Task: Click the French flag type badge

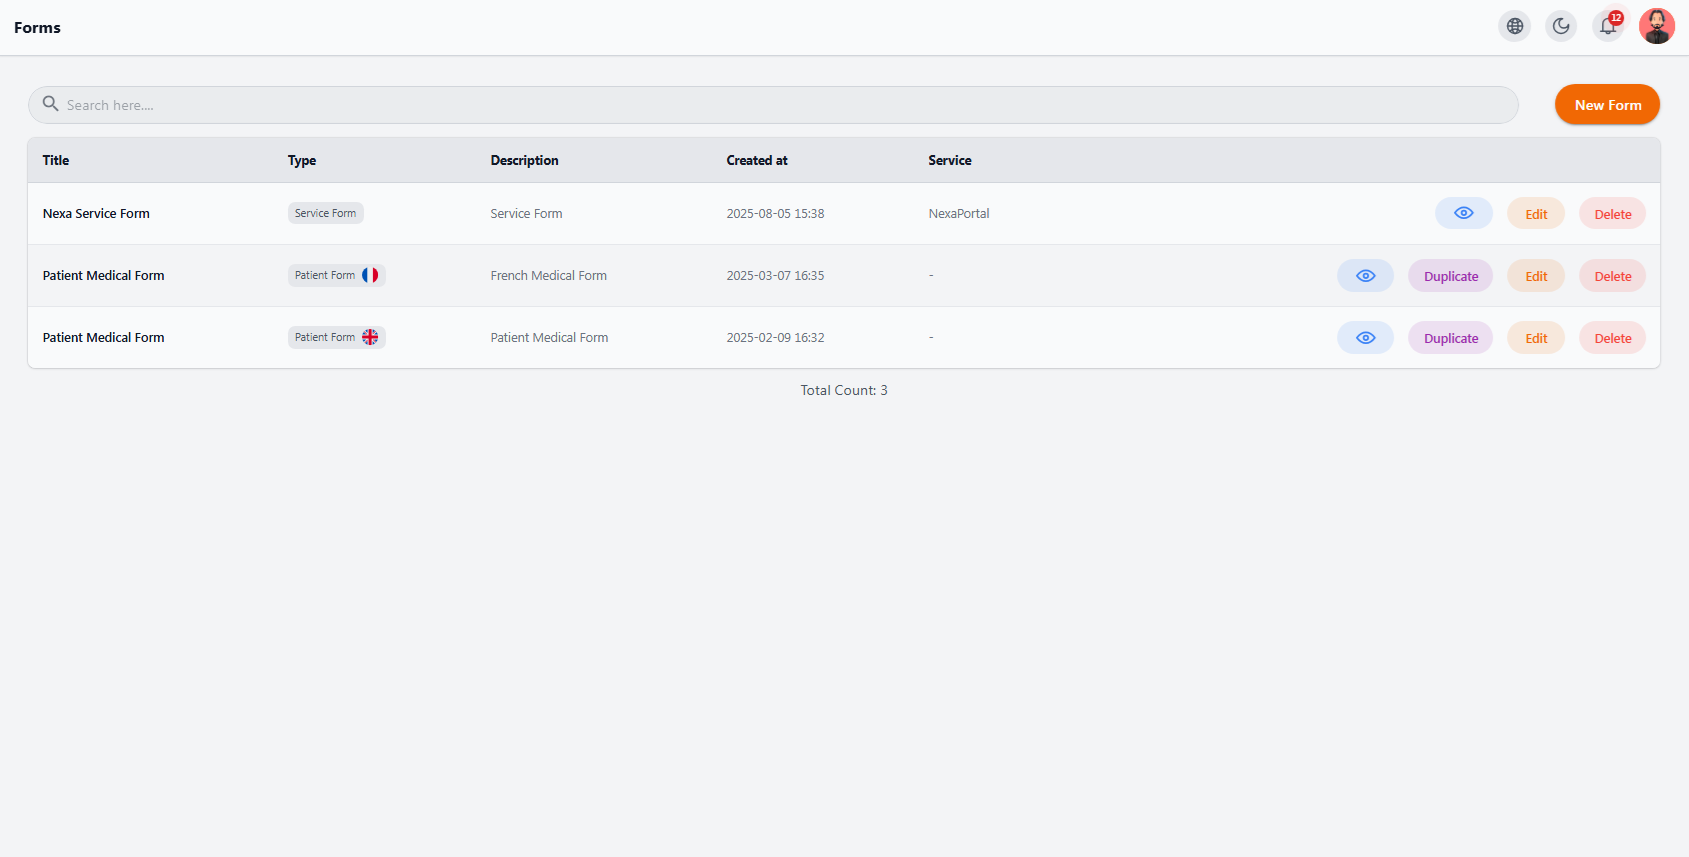Action: click(x=337, y=275)
